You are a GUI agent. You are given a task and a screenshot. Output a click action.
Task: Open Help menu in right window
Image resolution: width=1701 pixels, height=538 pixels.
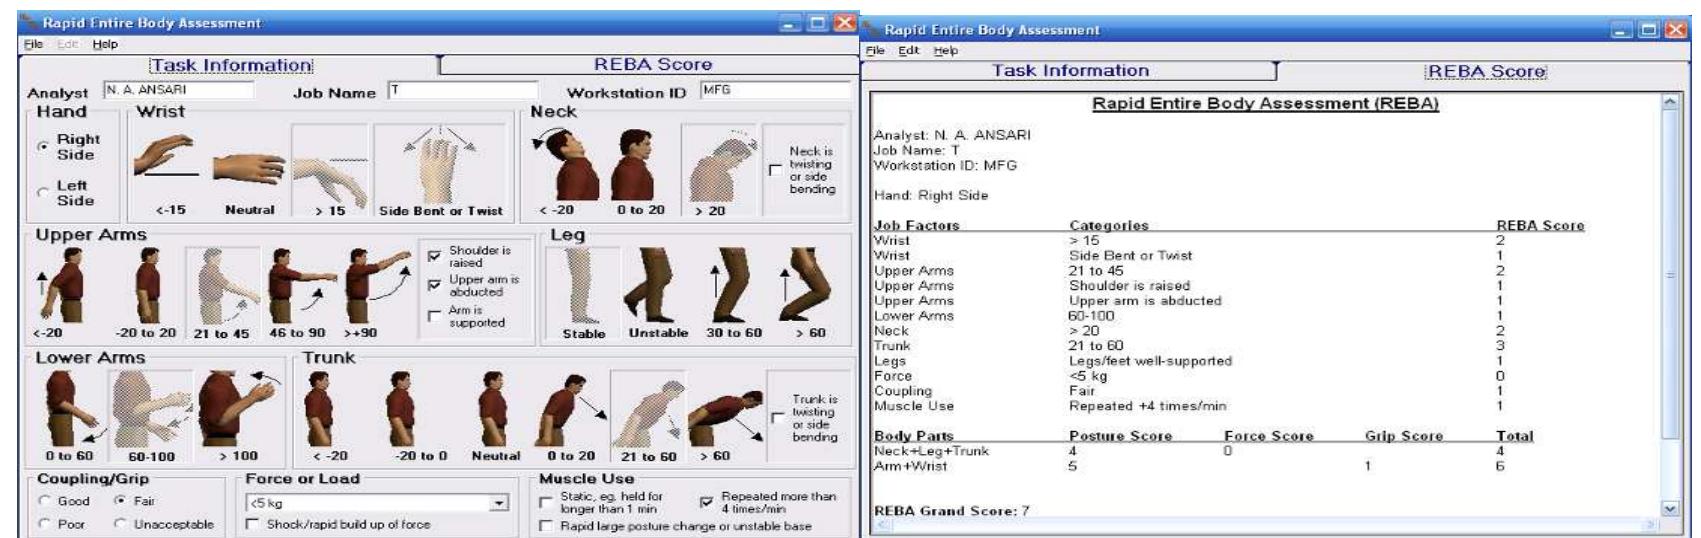946,51
